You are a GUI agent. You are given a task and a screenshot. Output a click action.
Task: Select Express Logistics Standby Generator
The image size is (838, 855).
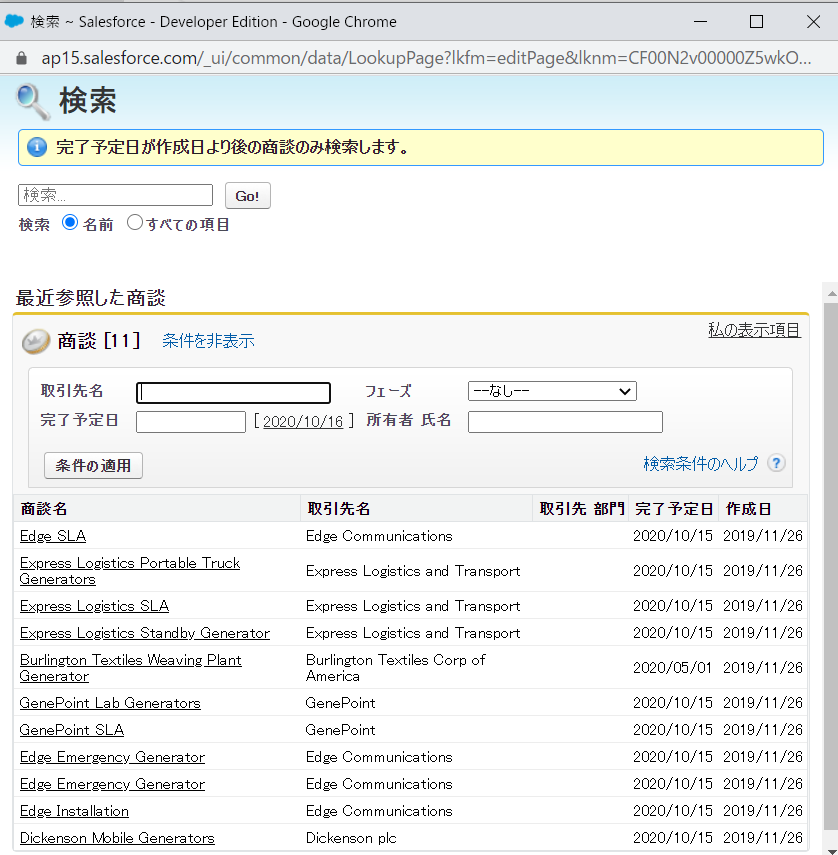pyautogui.click(x=145, y=633)
